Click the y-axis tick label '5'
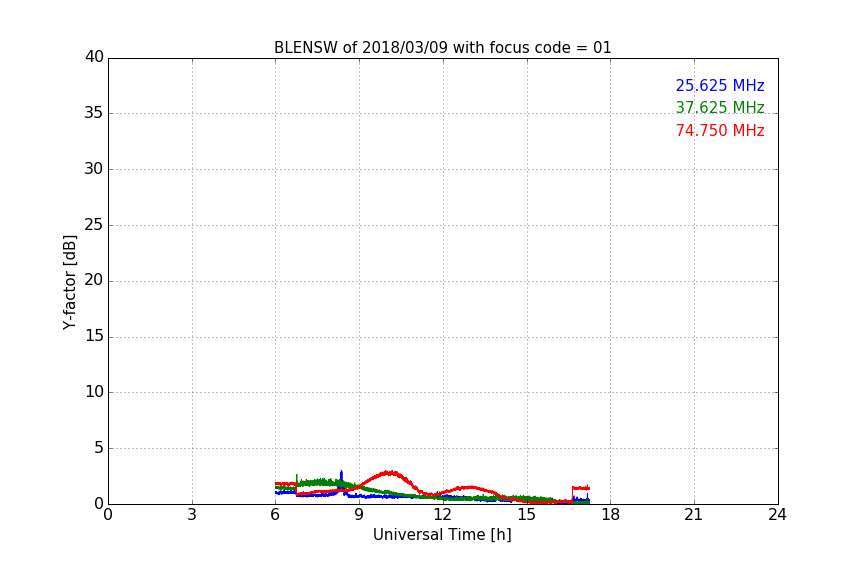The width and height of the screenshot is (864, 576). pos(99,448)
